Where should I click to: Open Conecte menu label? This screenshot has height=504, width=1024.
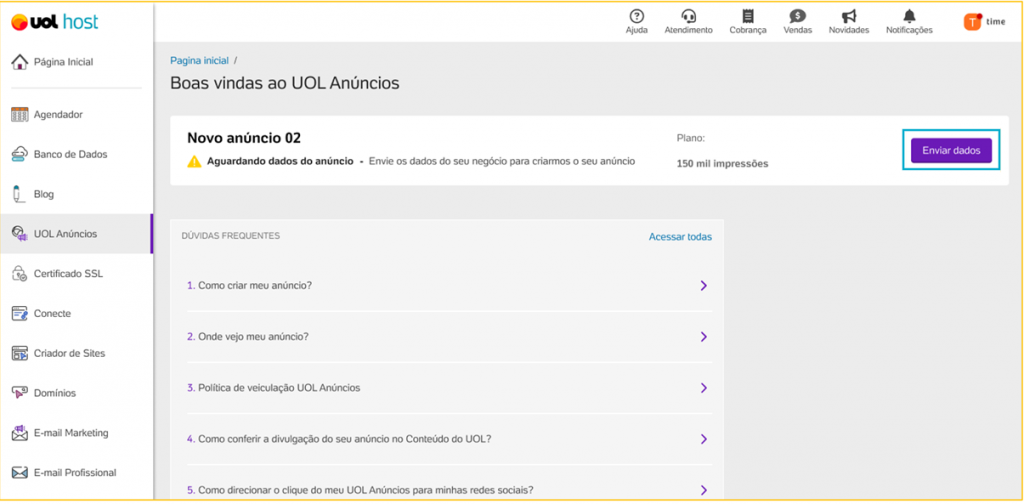point(52,313)
